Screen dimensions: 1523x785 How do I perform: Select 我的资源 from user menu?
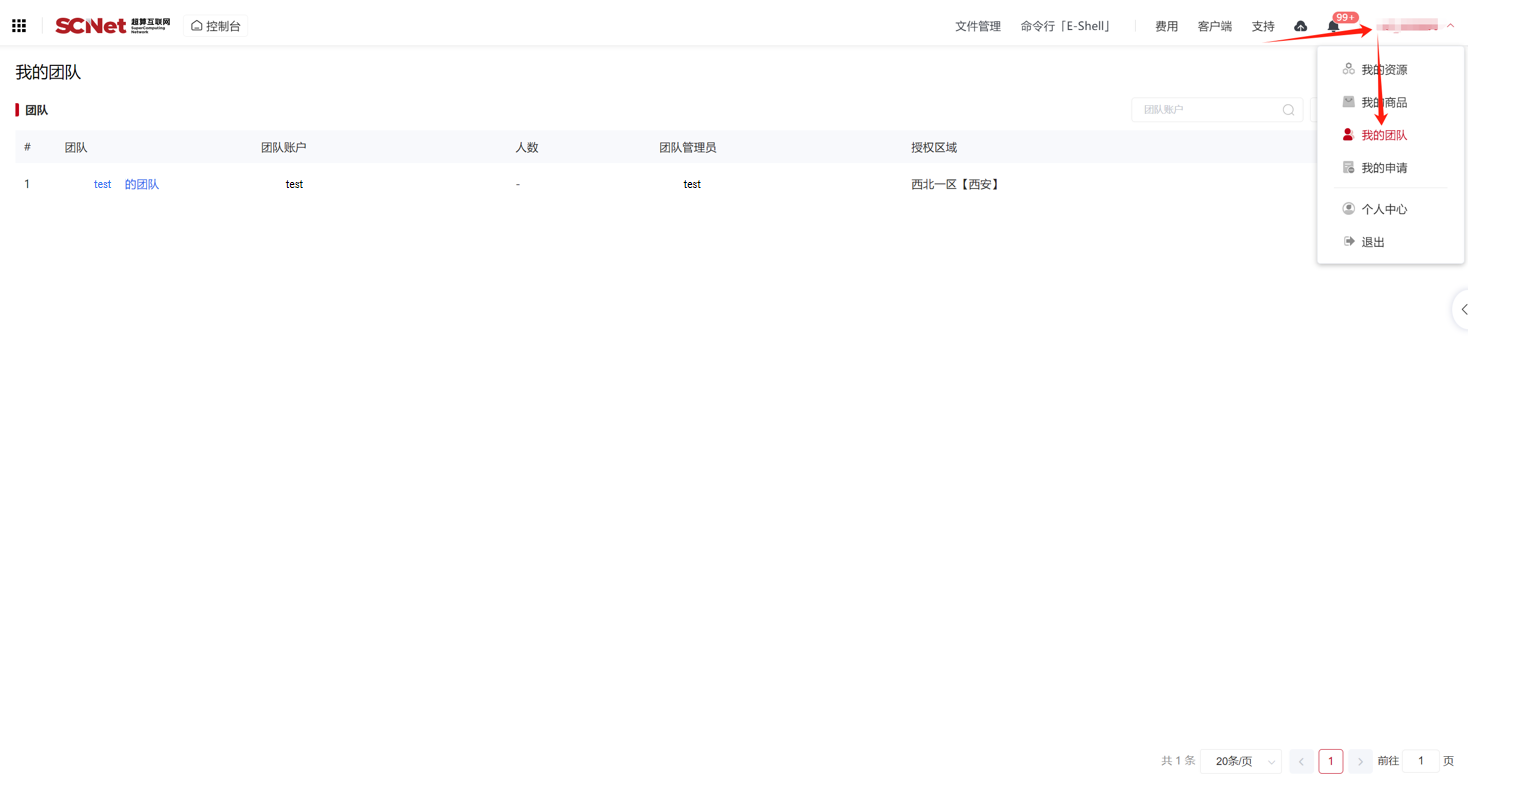tap(1383, 70)
